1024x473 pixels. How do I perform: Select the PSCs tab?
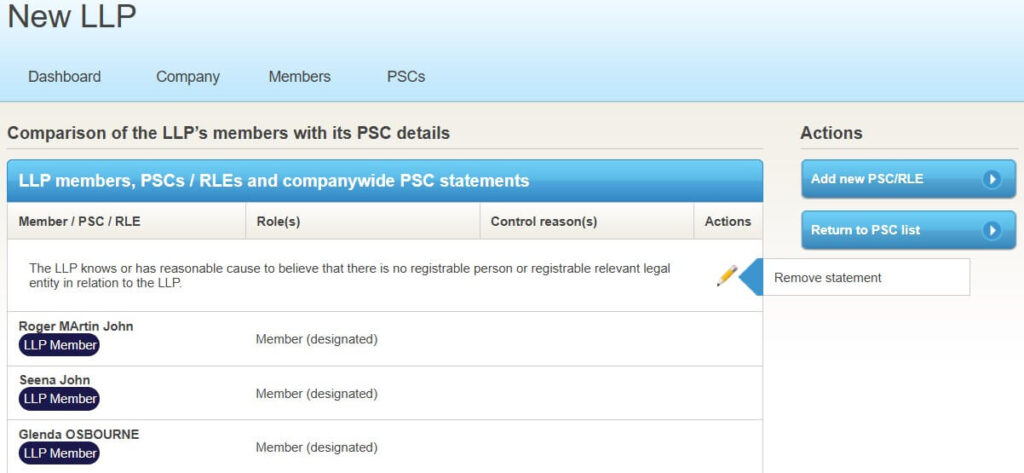pos(406,77)
